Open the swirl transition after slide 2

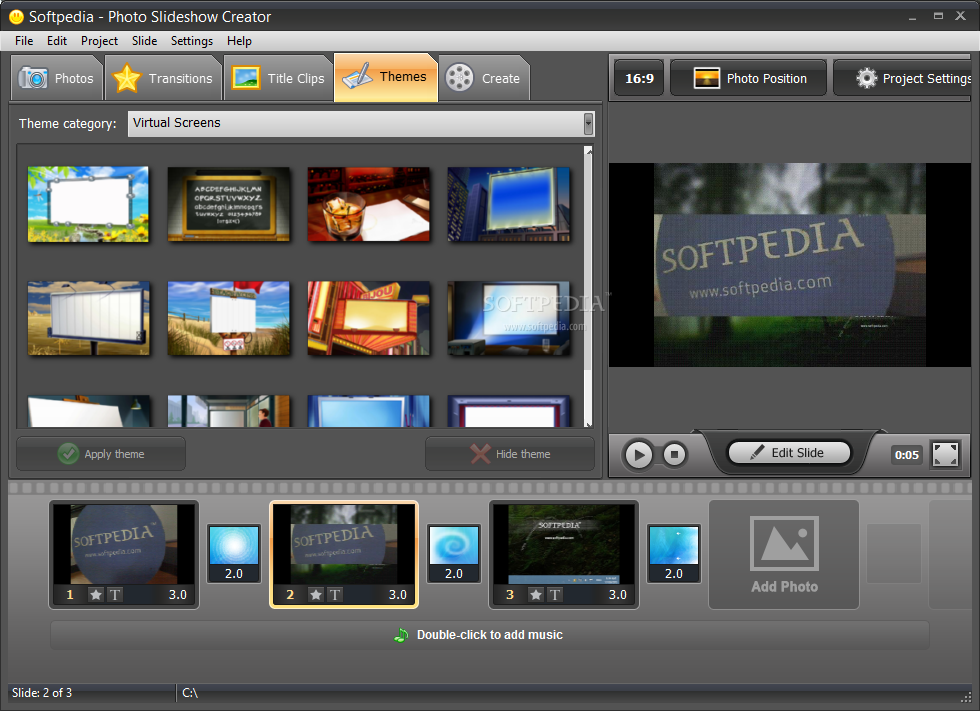(454, 554)
